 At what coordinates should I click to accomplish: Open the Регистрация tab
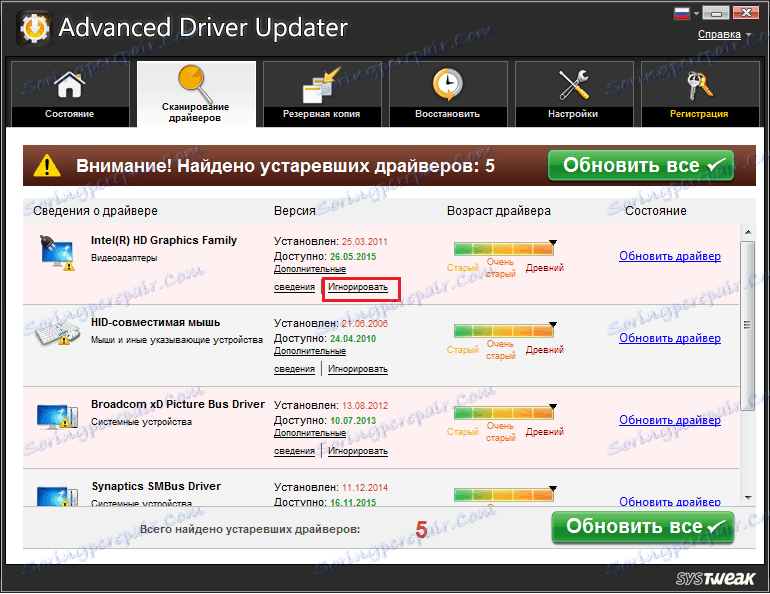700,94
